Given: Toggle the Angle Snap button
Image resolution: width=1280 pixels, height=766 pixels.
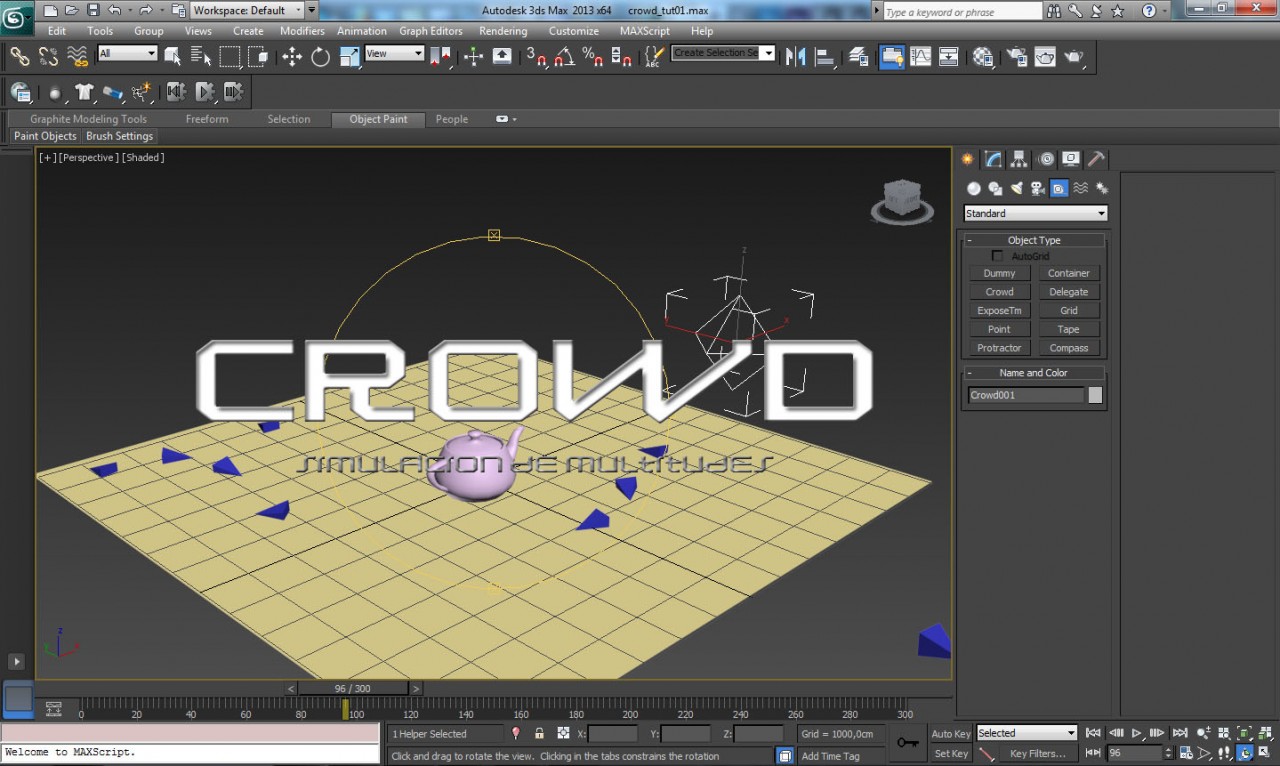Looking at the screenshot, I should (x=565, y=57).
